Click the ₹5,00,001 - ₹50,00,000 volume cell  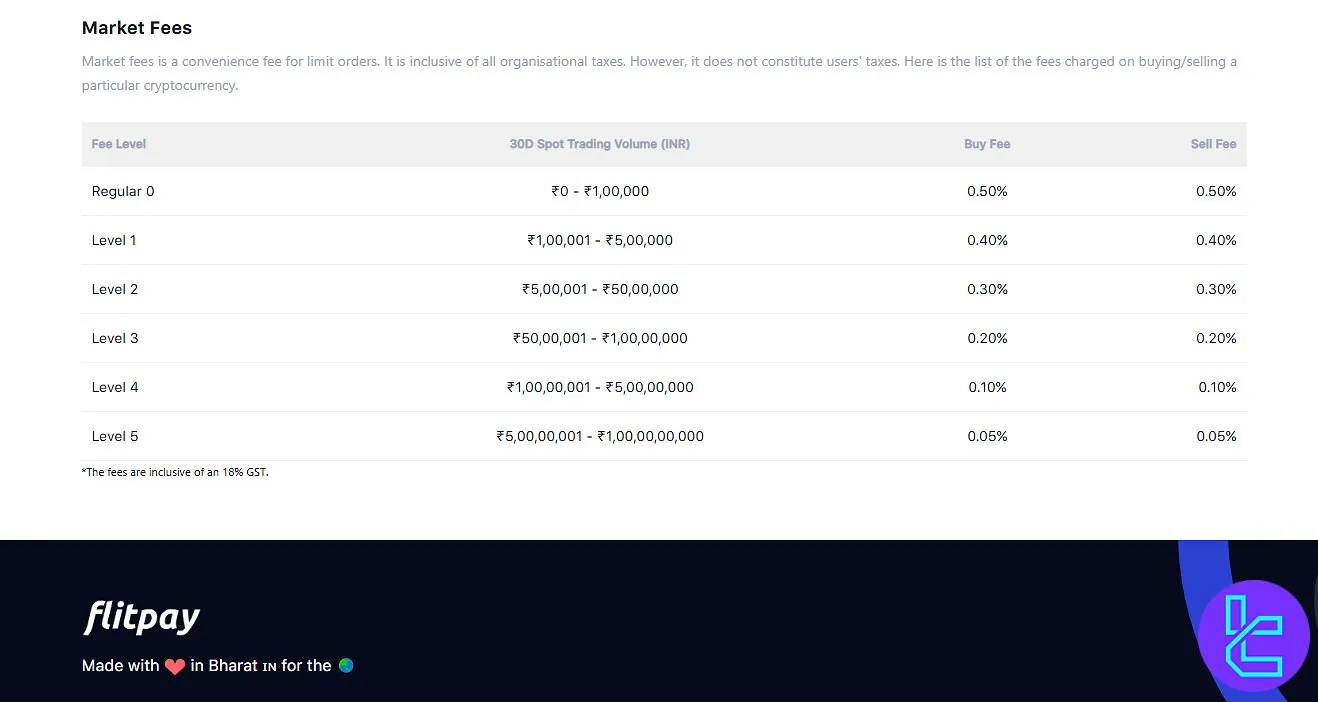tap(600, 289)
